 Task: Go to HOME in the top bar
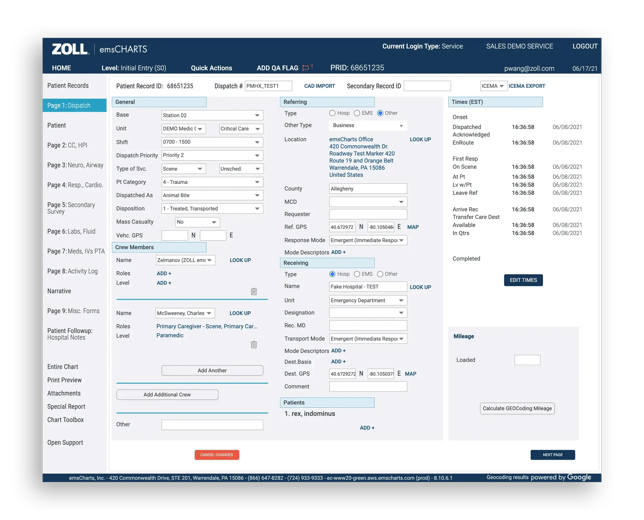click(x=61, y=68)
